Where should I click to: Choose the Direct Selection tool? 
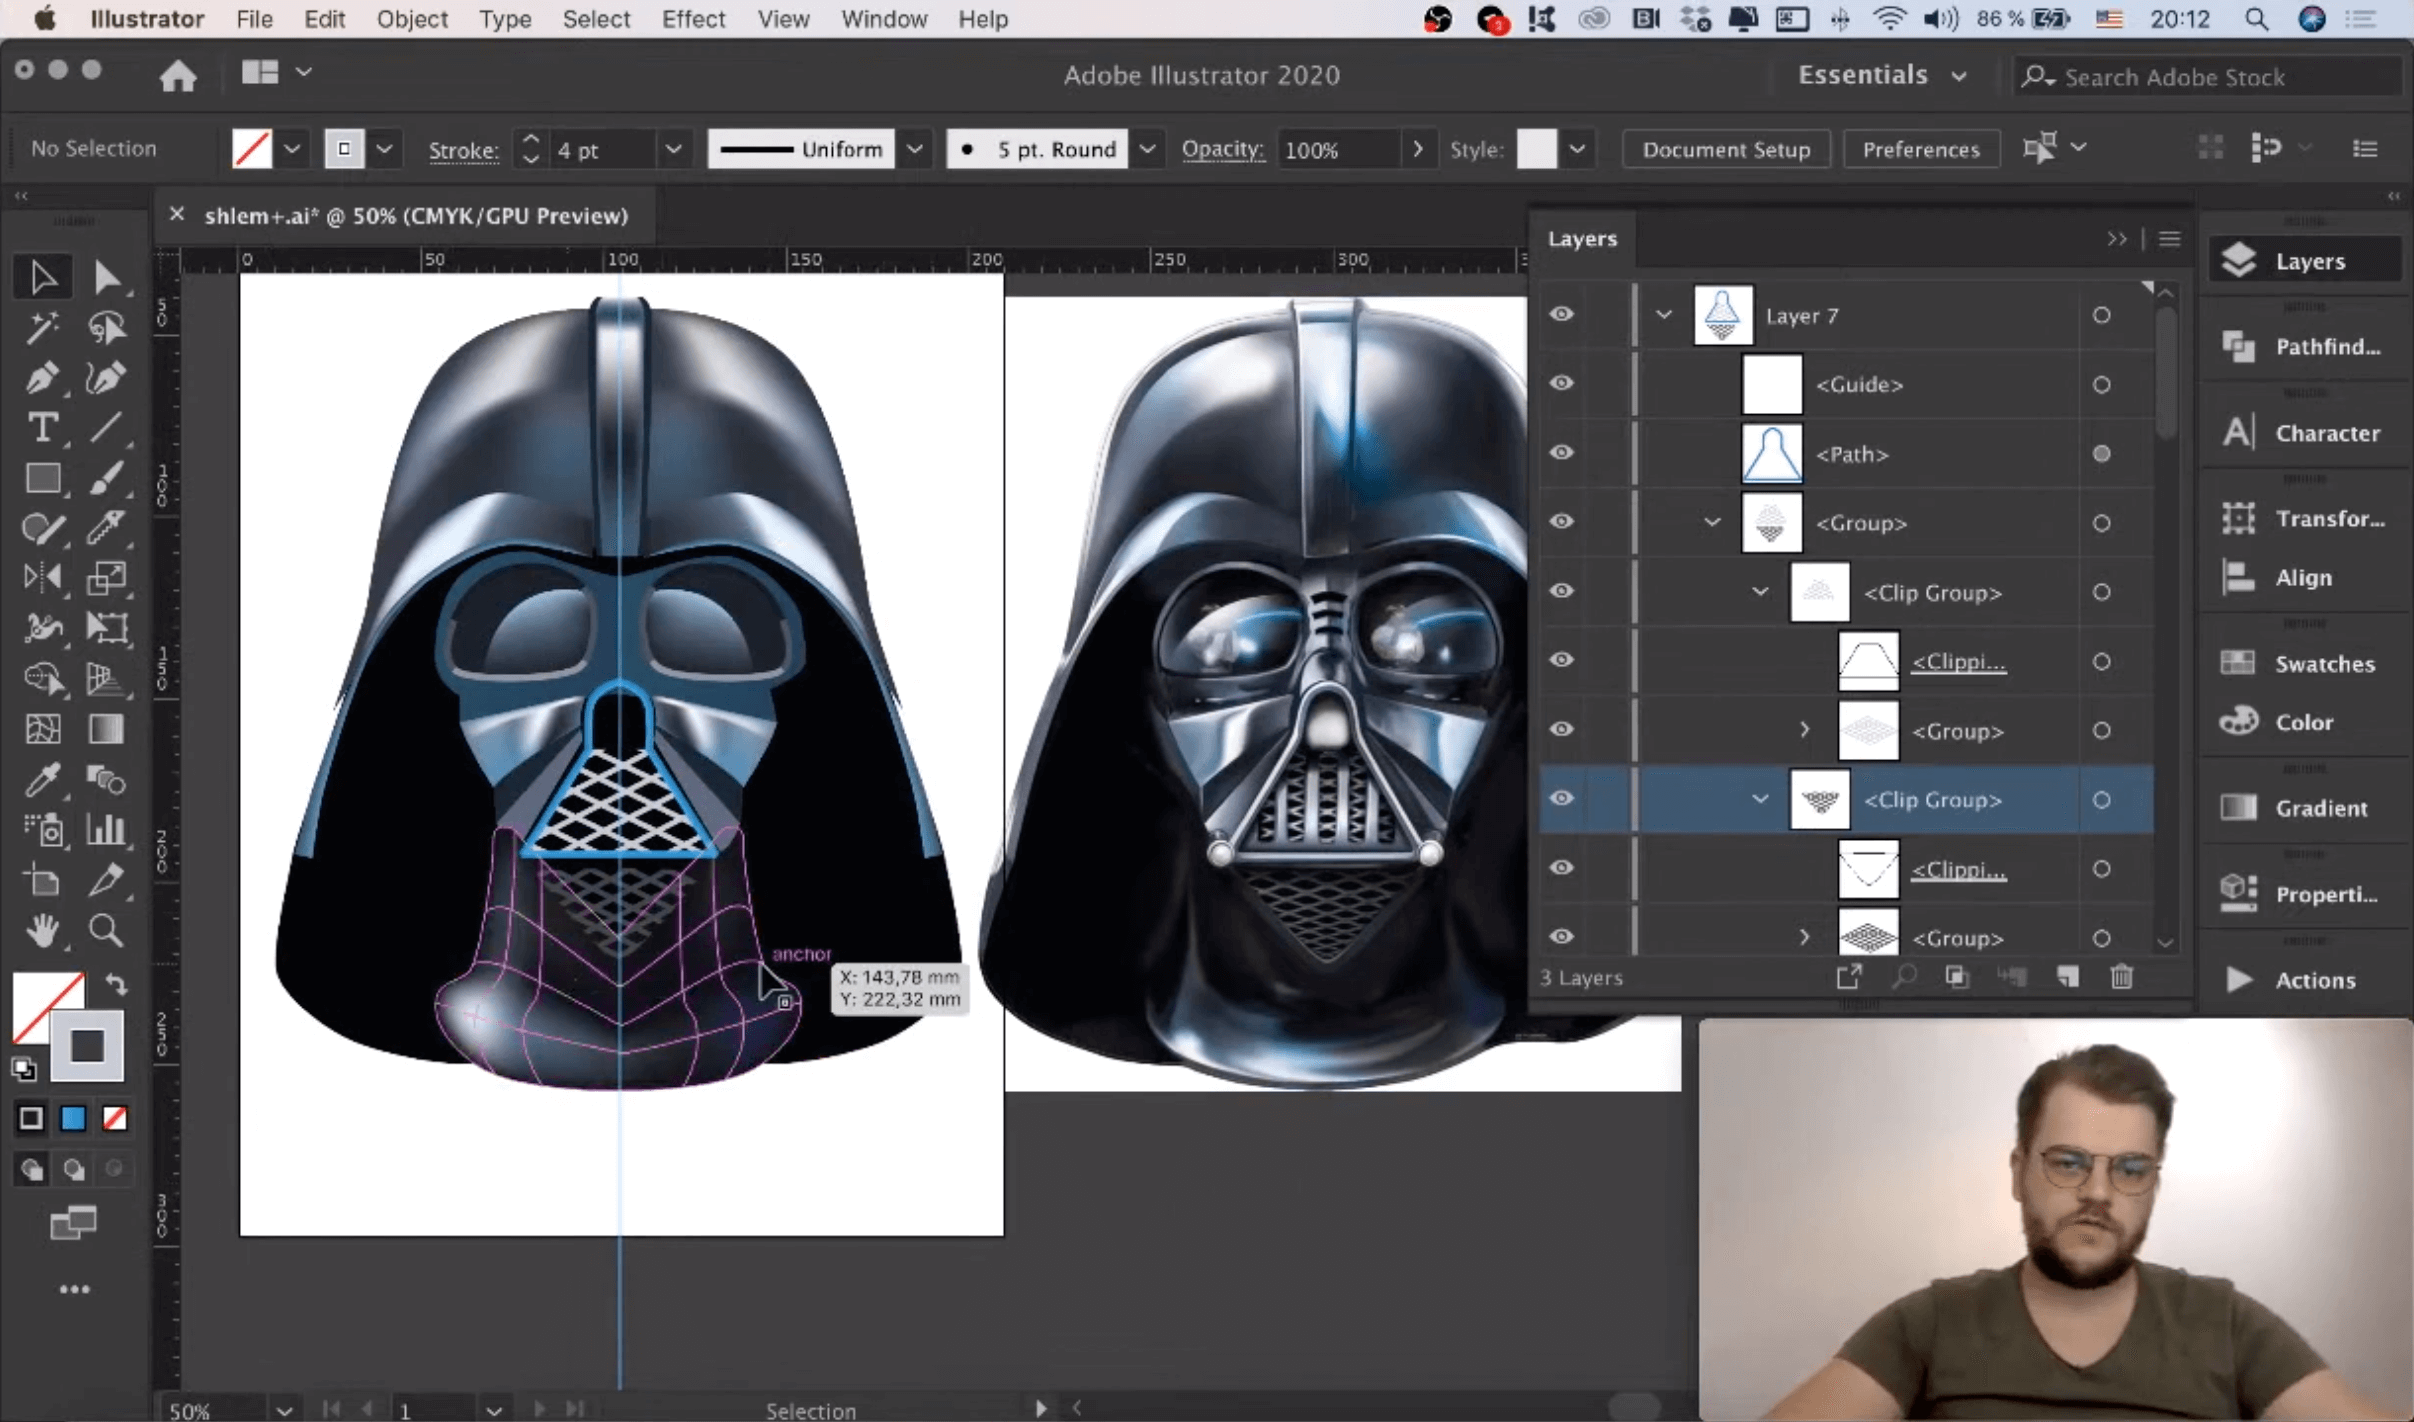pos(106,278)
